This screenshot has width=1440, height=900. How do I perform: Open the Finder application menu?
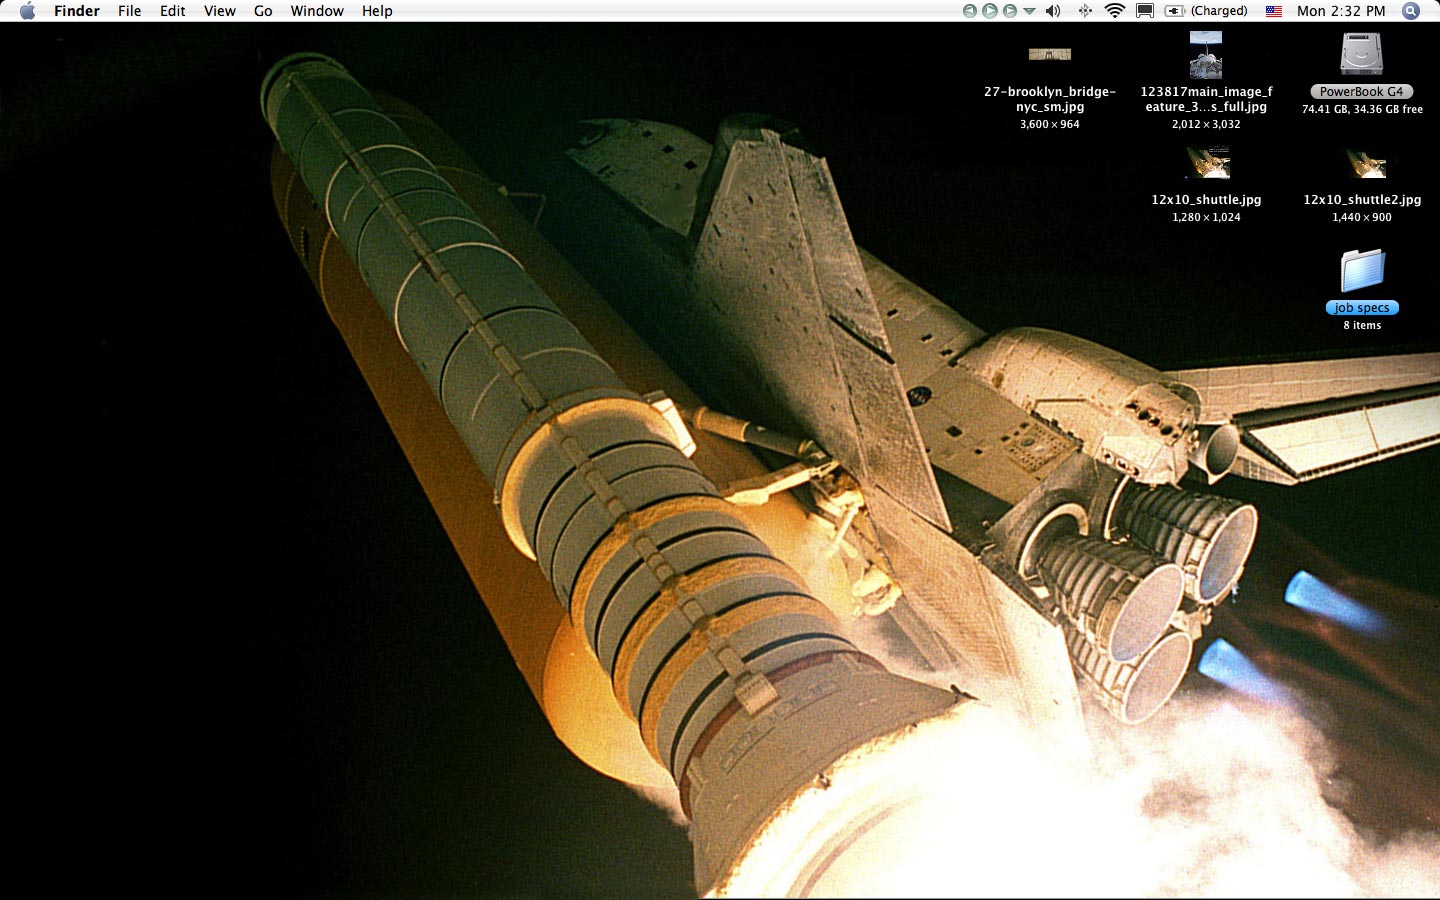[x=77, y=11]
